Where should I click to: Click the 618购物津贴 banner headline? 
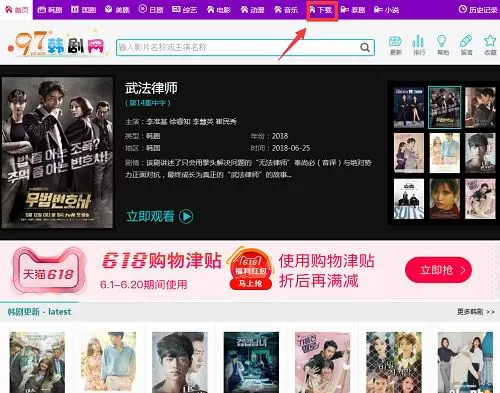tap(161, 260)
